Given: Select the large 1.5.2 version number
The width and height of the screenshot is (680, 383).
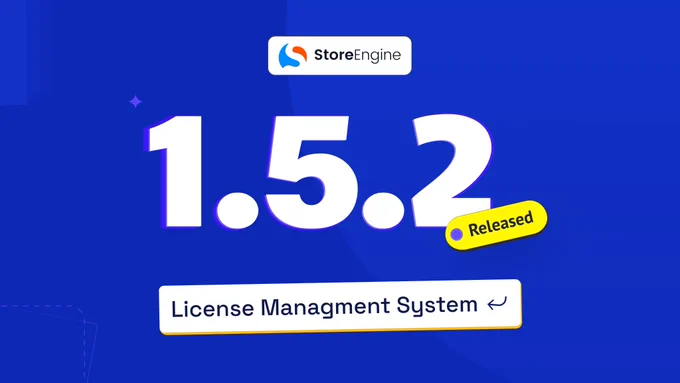Looking at the screenshot, I should [319, 171].
